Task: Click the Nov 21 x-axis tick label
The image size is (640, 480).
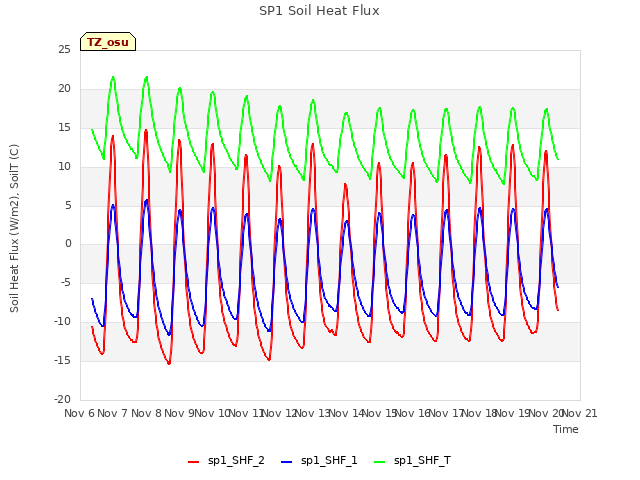Action: (580, 413)
